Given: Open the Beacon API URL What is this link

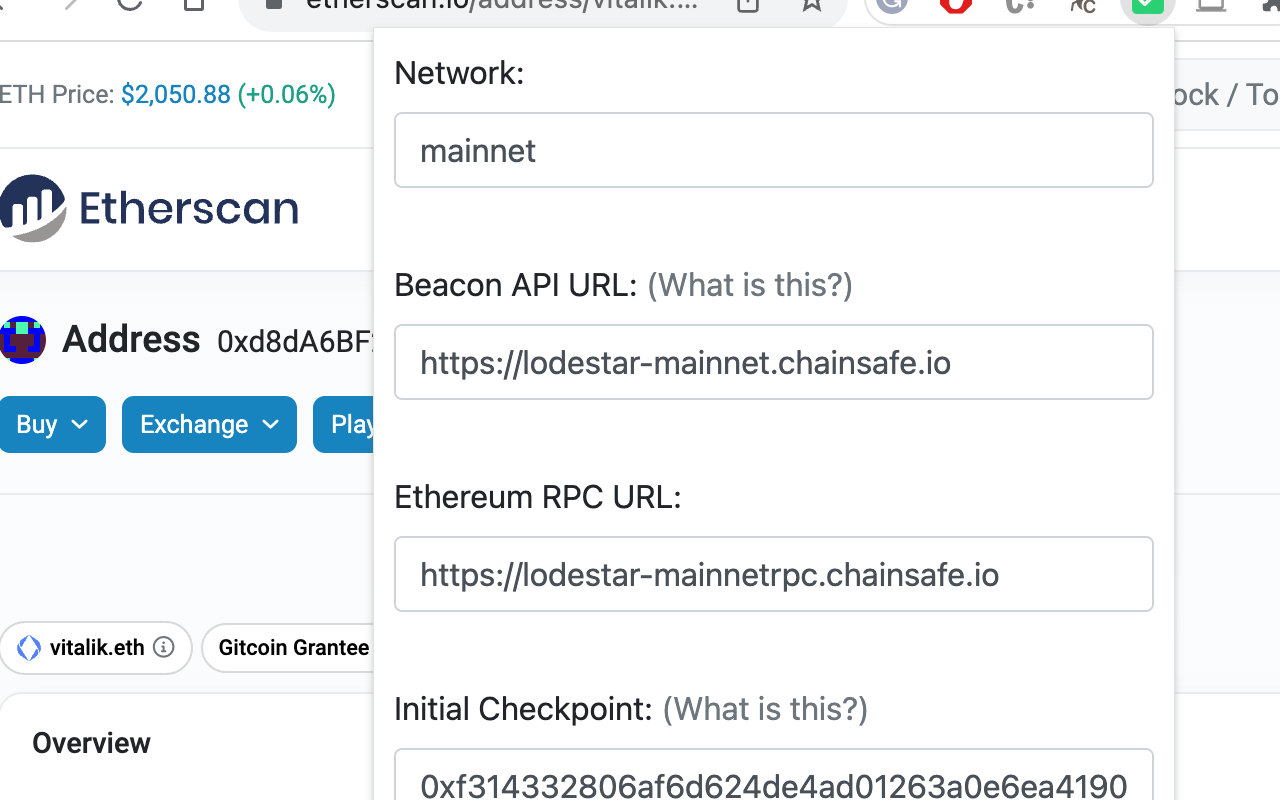Looking at the screenshot, I should (x=749, y=286).
